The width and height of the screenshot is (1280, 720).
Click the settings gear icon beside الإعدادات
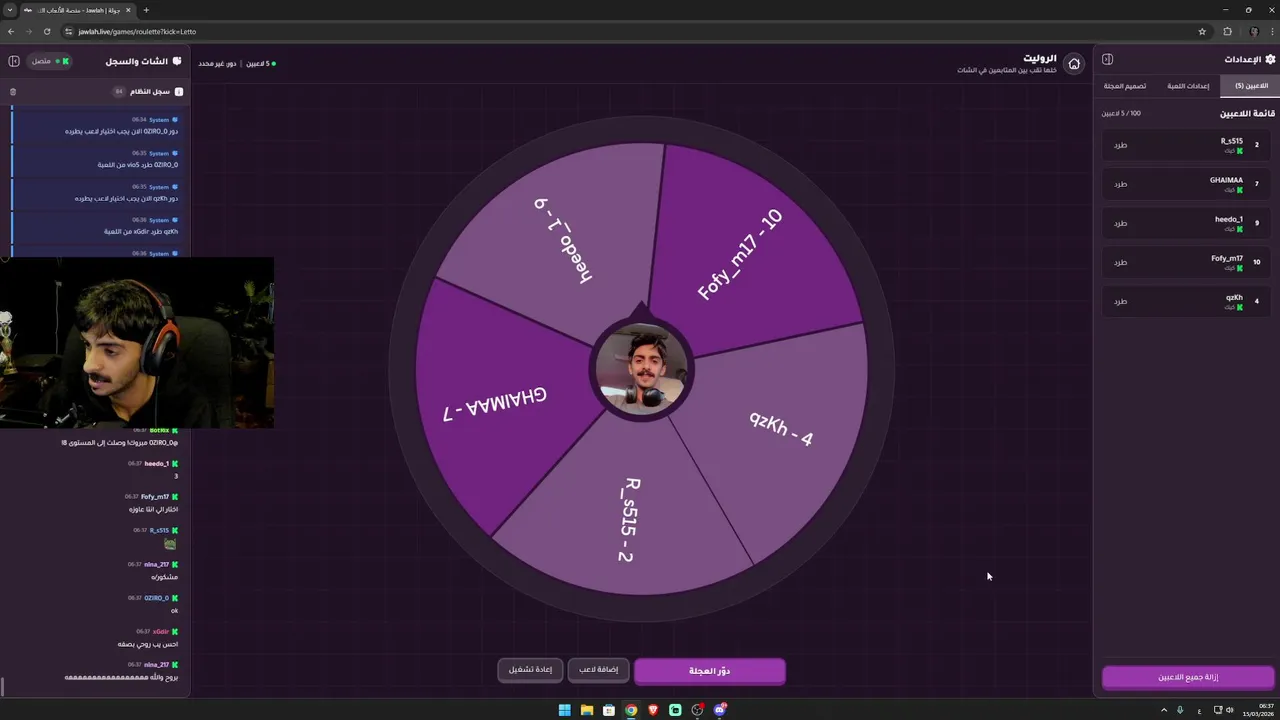click(x=1270, y=59)
